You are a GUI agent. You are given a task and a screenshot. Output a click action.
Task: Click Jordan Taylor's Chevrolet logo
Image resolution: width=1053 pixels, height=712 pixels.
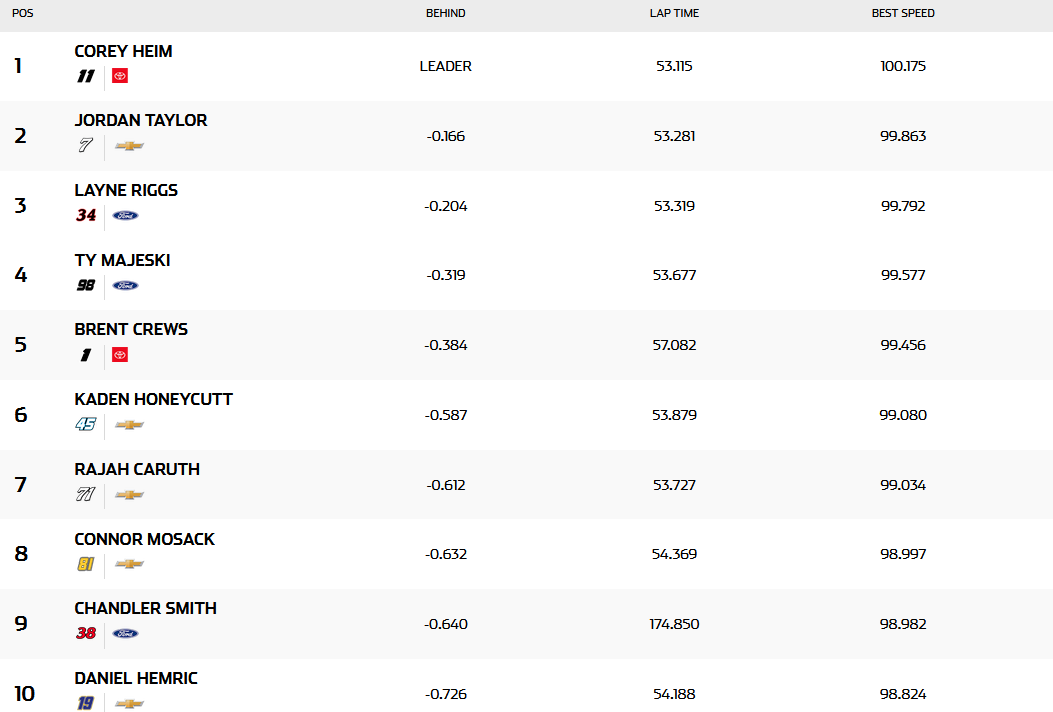point(129,146)
